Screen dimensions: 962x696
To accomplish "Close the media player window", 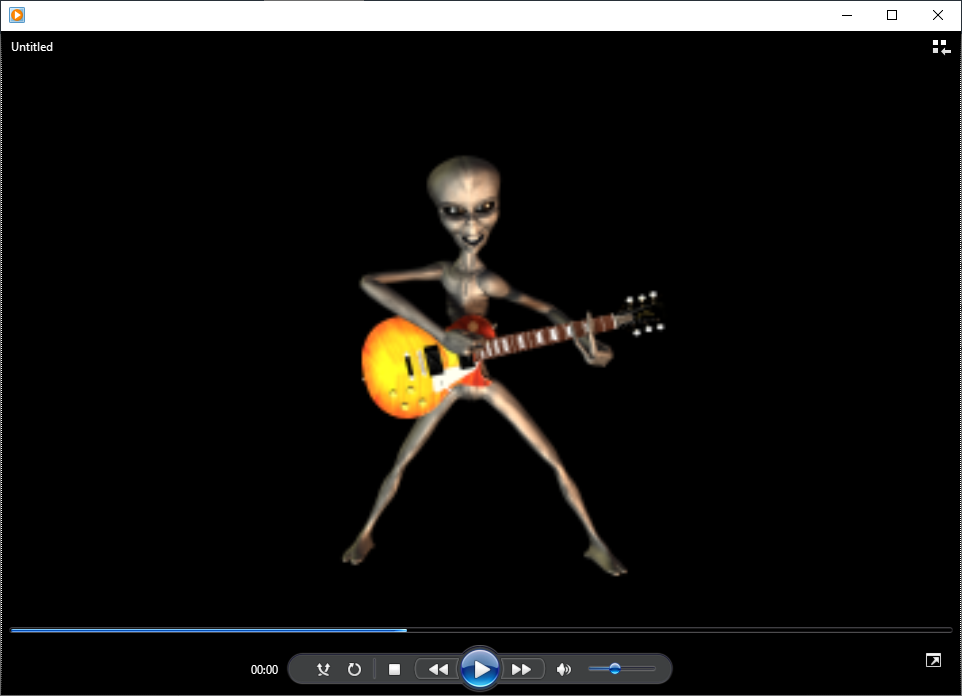I will 938,15.
